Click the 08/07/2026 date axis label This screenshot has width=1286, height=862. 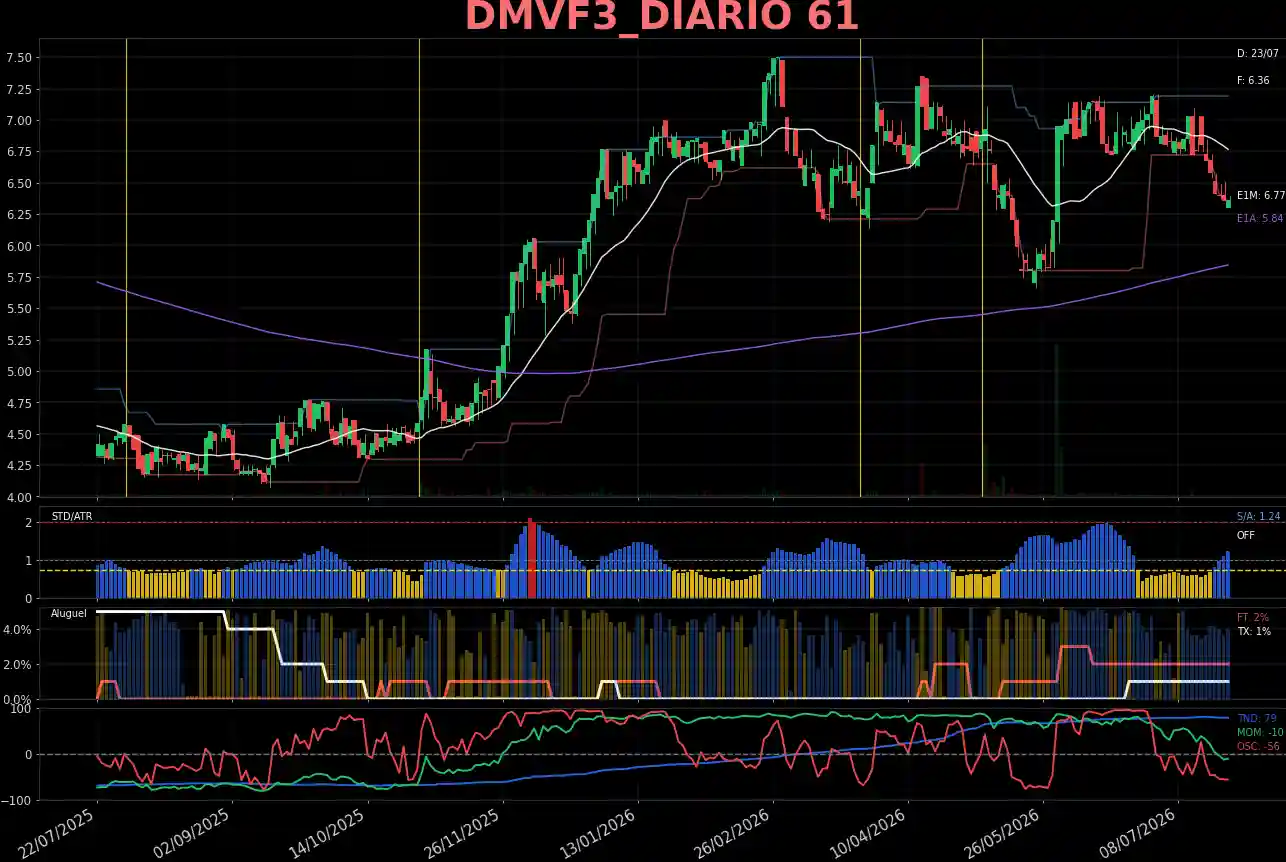point(1139,832)
